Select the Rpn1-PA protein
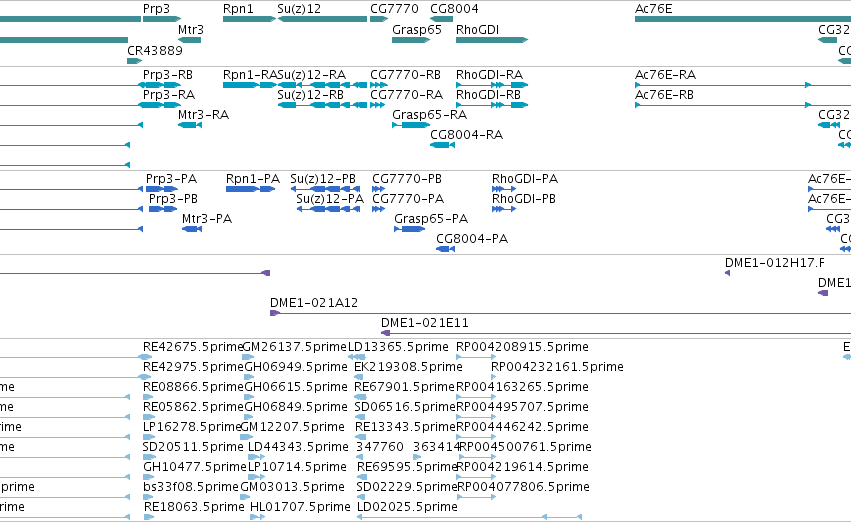This screenshot has height=522, width=851. pyautogui.click(x=250, y=189)
